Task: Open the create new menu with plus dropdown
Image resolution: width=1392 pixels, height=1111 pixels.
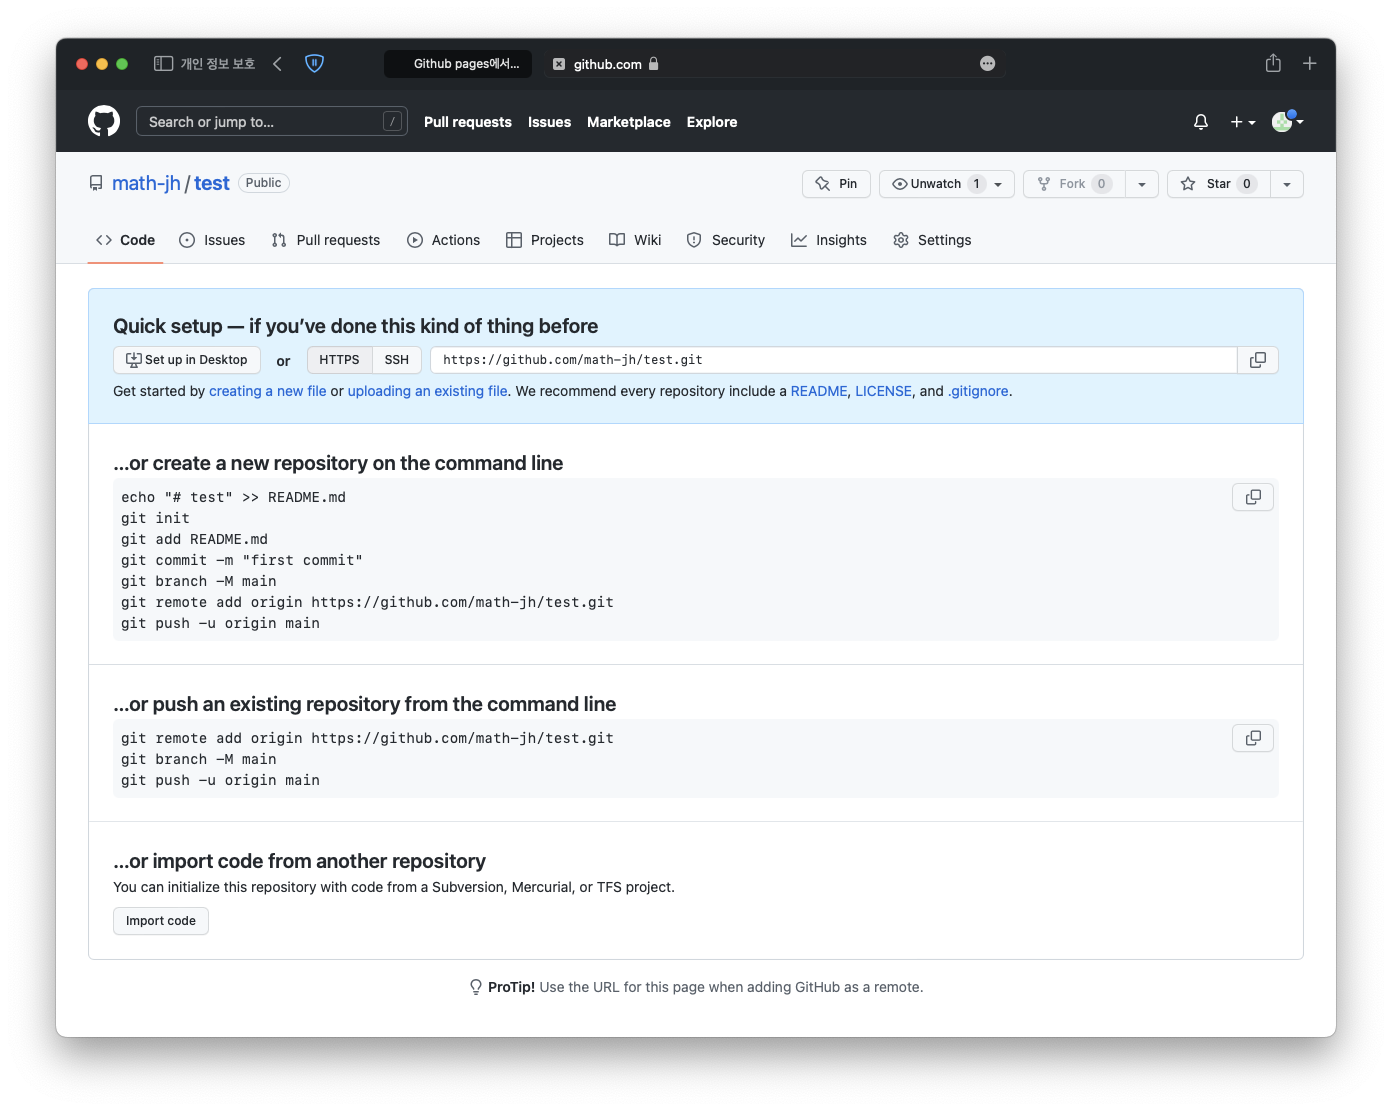Action: pyautogui.click(x=1241, y=121)
